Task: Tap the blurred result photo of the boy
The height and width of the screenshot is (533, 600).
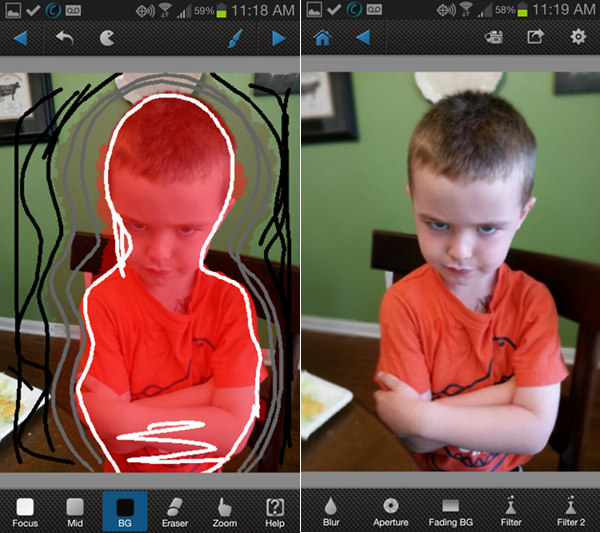Action: (x=450, y=272)
